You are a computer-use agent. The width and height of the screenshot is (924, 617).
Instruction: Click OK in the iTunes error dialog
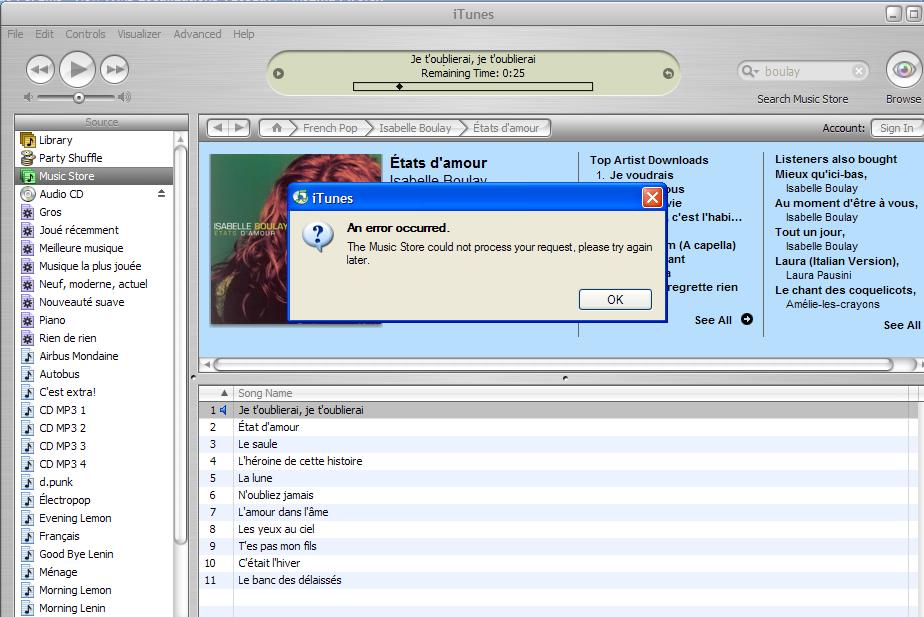tap(615, 299)
